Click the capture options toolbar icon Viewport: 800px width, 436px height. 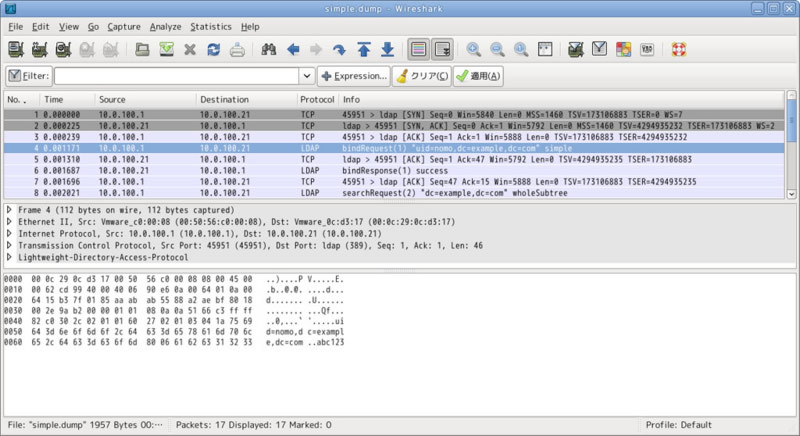(x=39, y=49)
